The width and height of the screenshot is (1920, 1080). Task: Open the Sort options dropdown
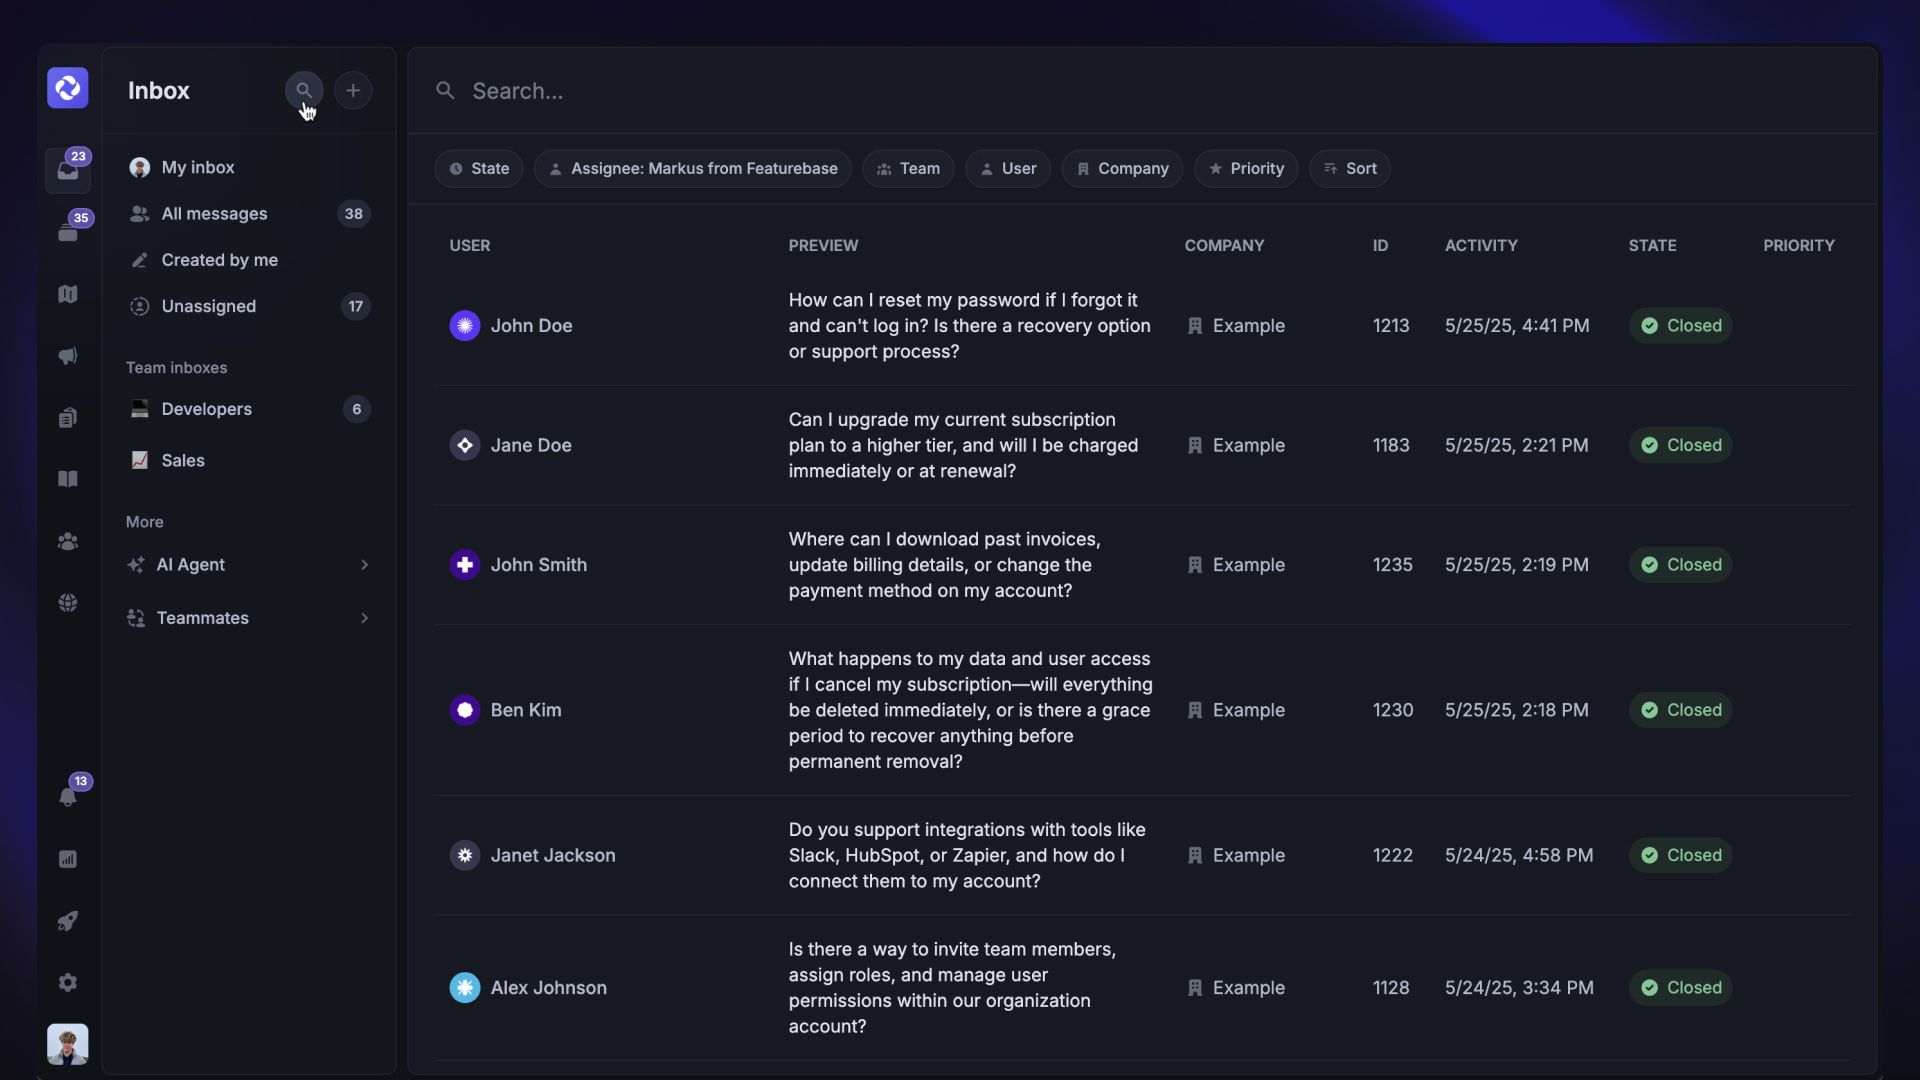point(1350,169)
